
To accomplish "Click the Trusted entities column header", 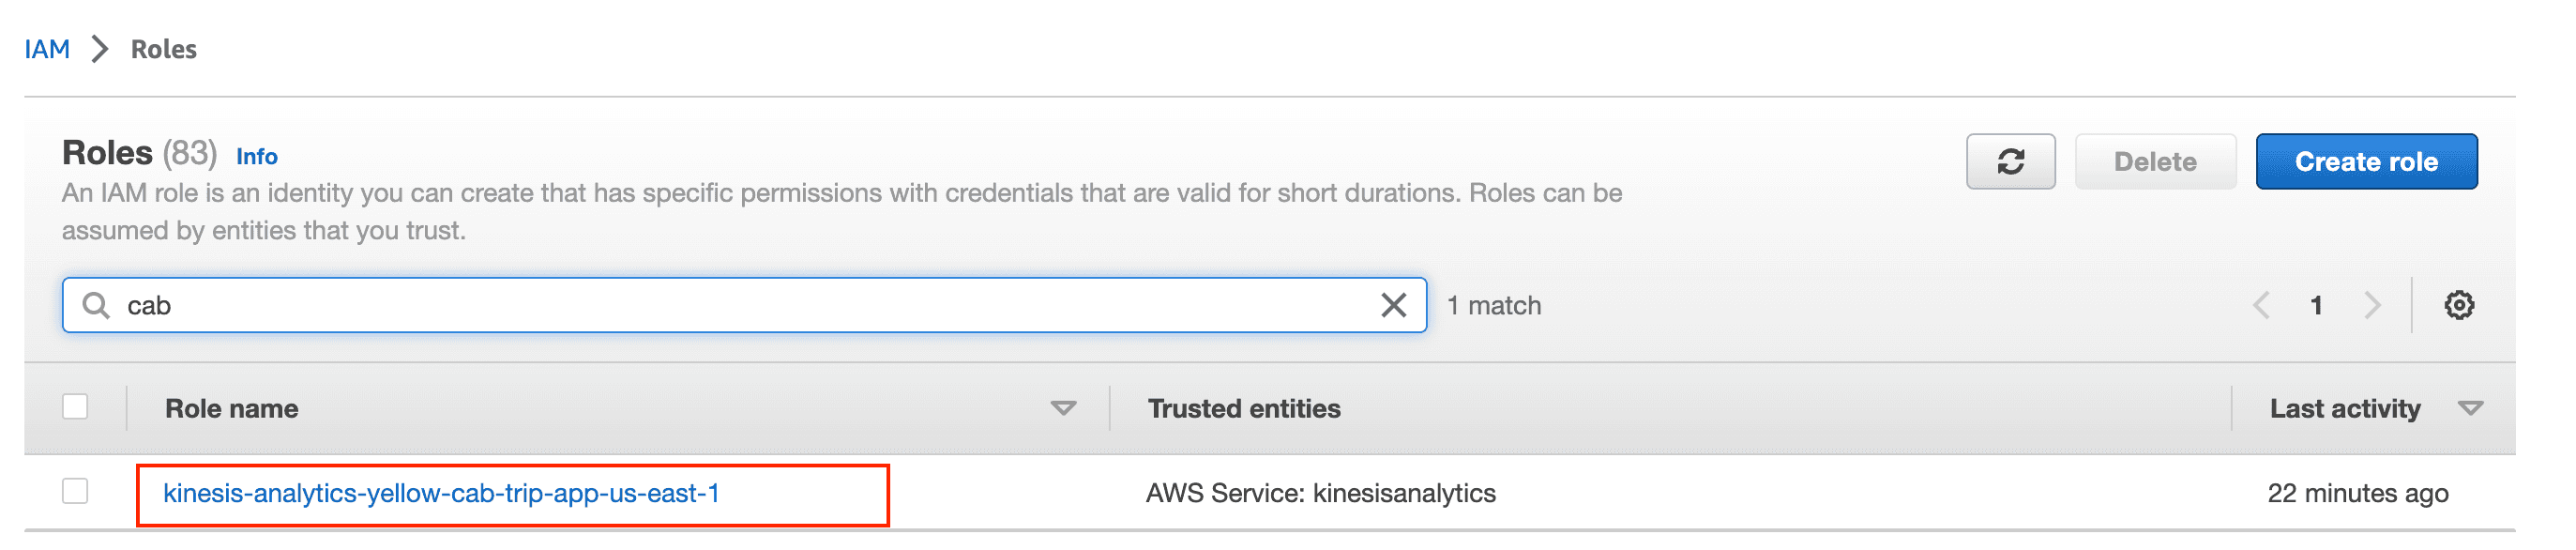I will coord(1244,408).
